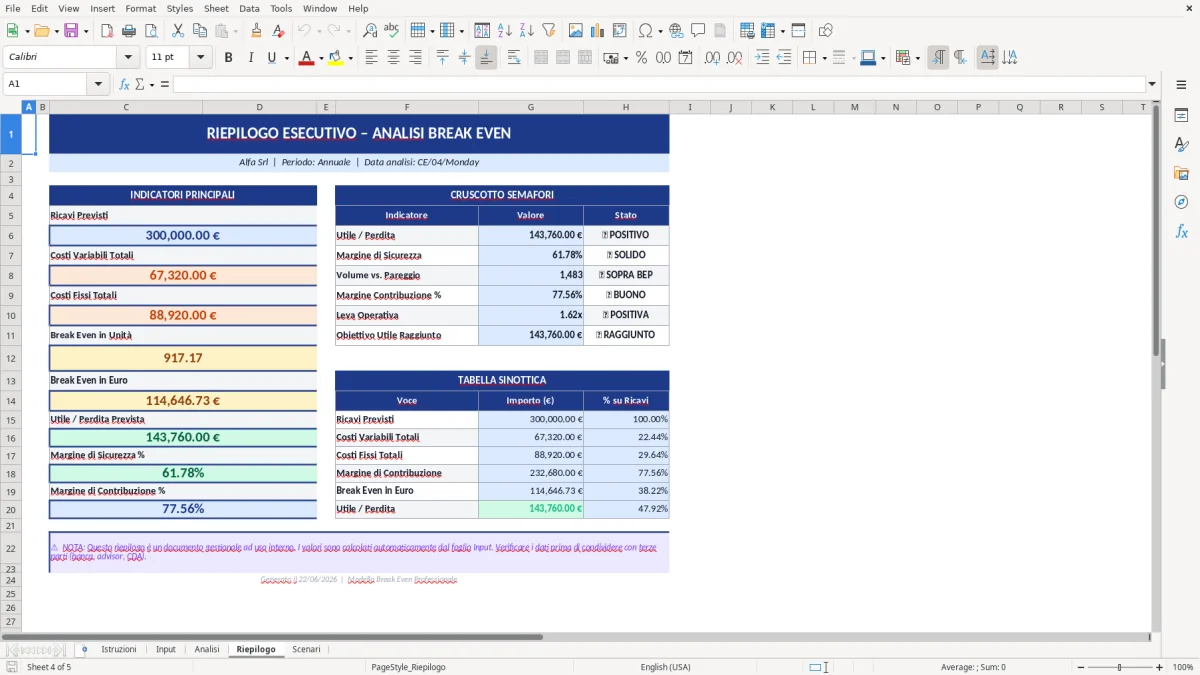Toggle Align Left
The image size is (1200, 675).
tap(371, 58)
